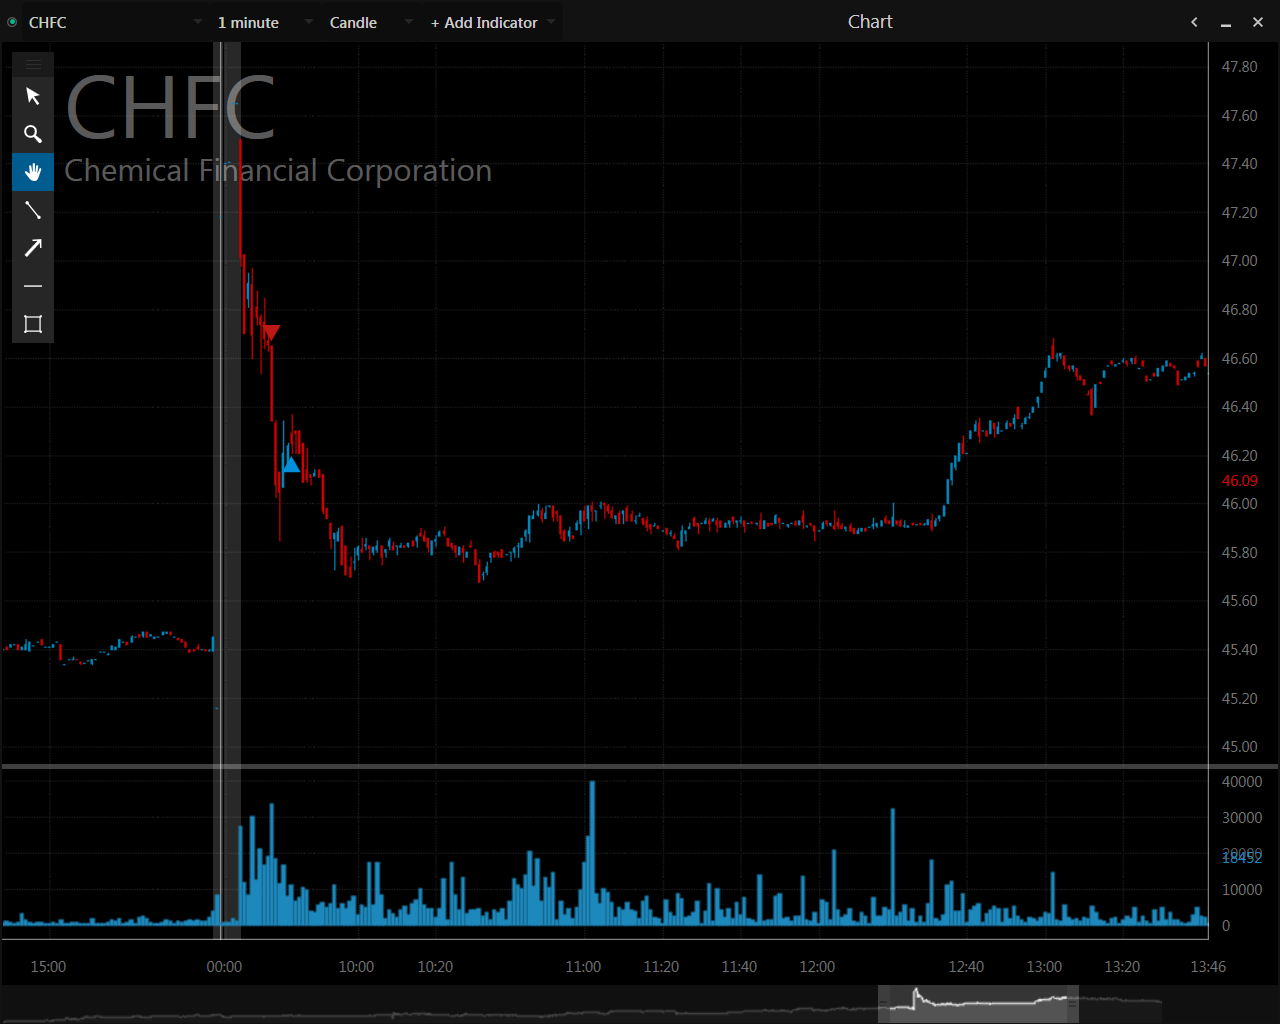Click the highlighted range in overview navigator
Viewport: 1280px width, 1024px height.
click(978, 1003)
